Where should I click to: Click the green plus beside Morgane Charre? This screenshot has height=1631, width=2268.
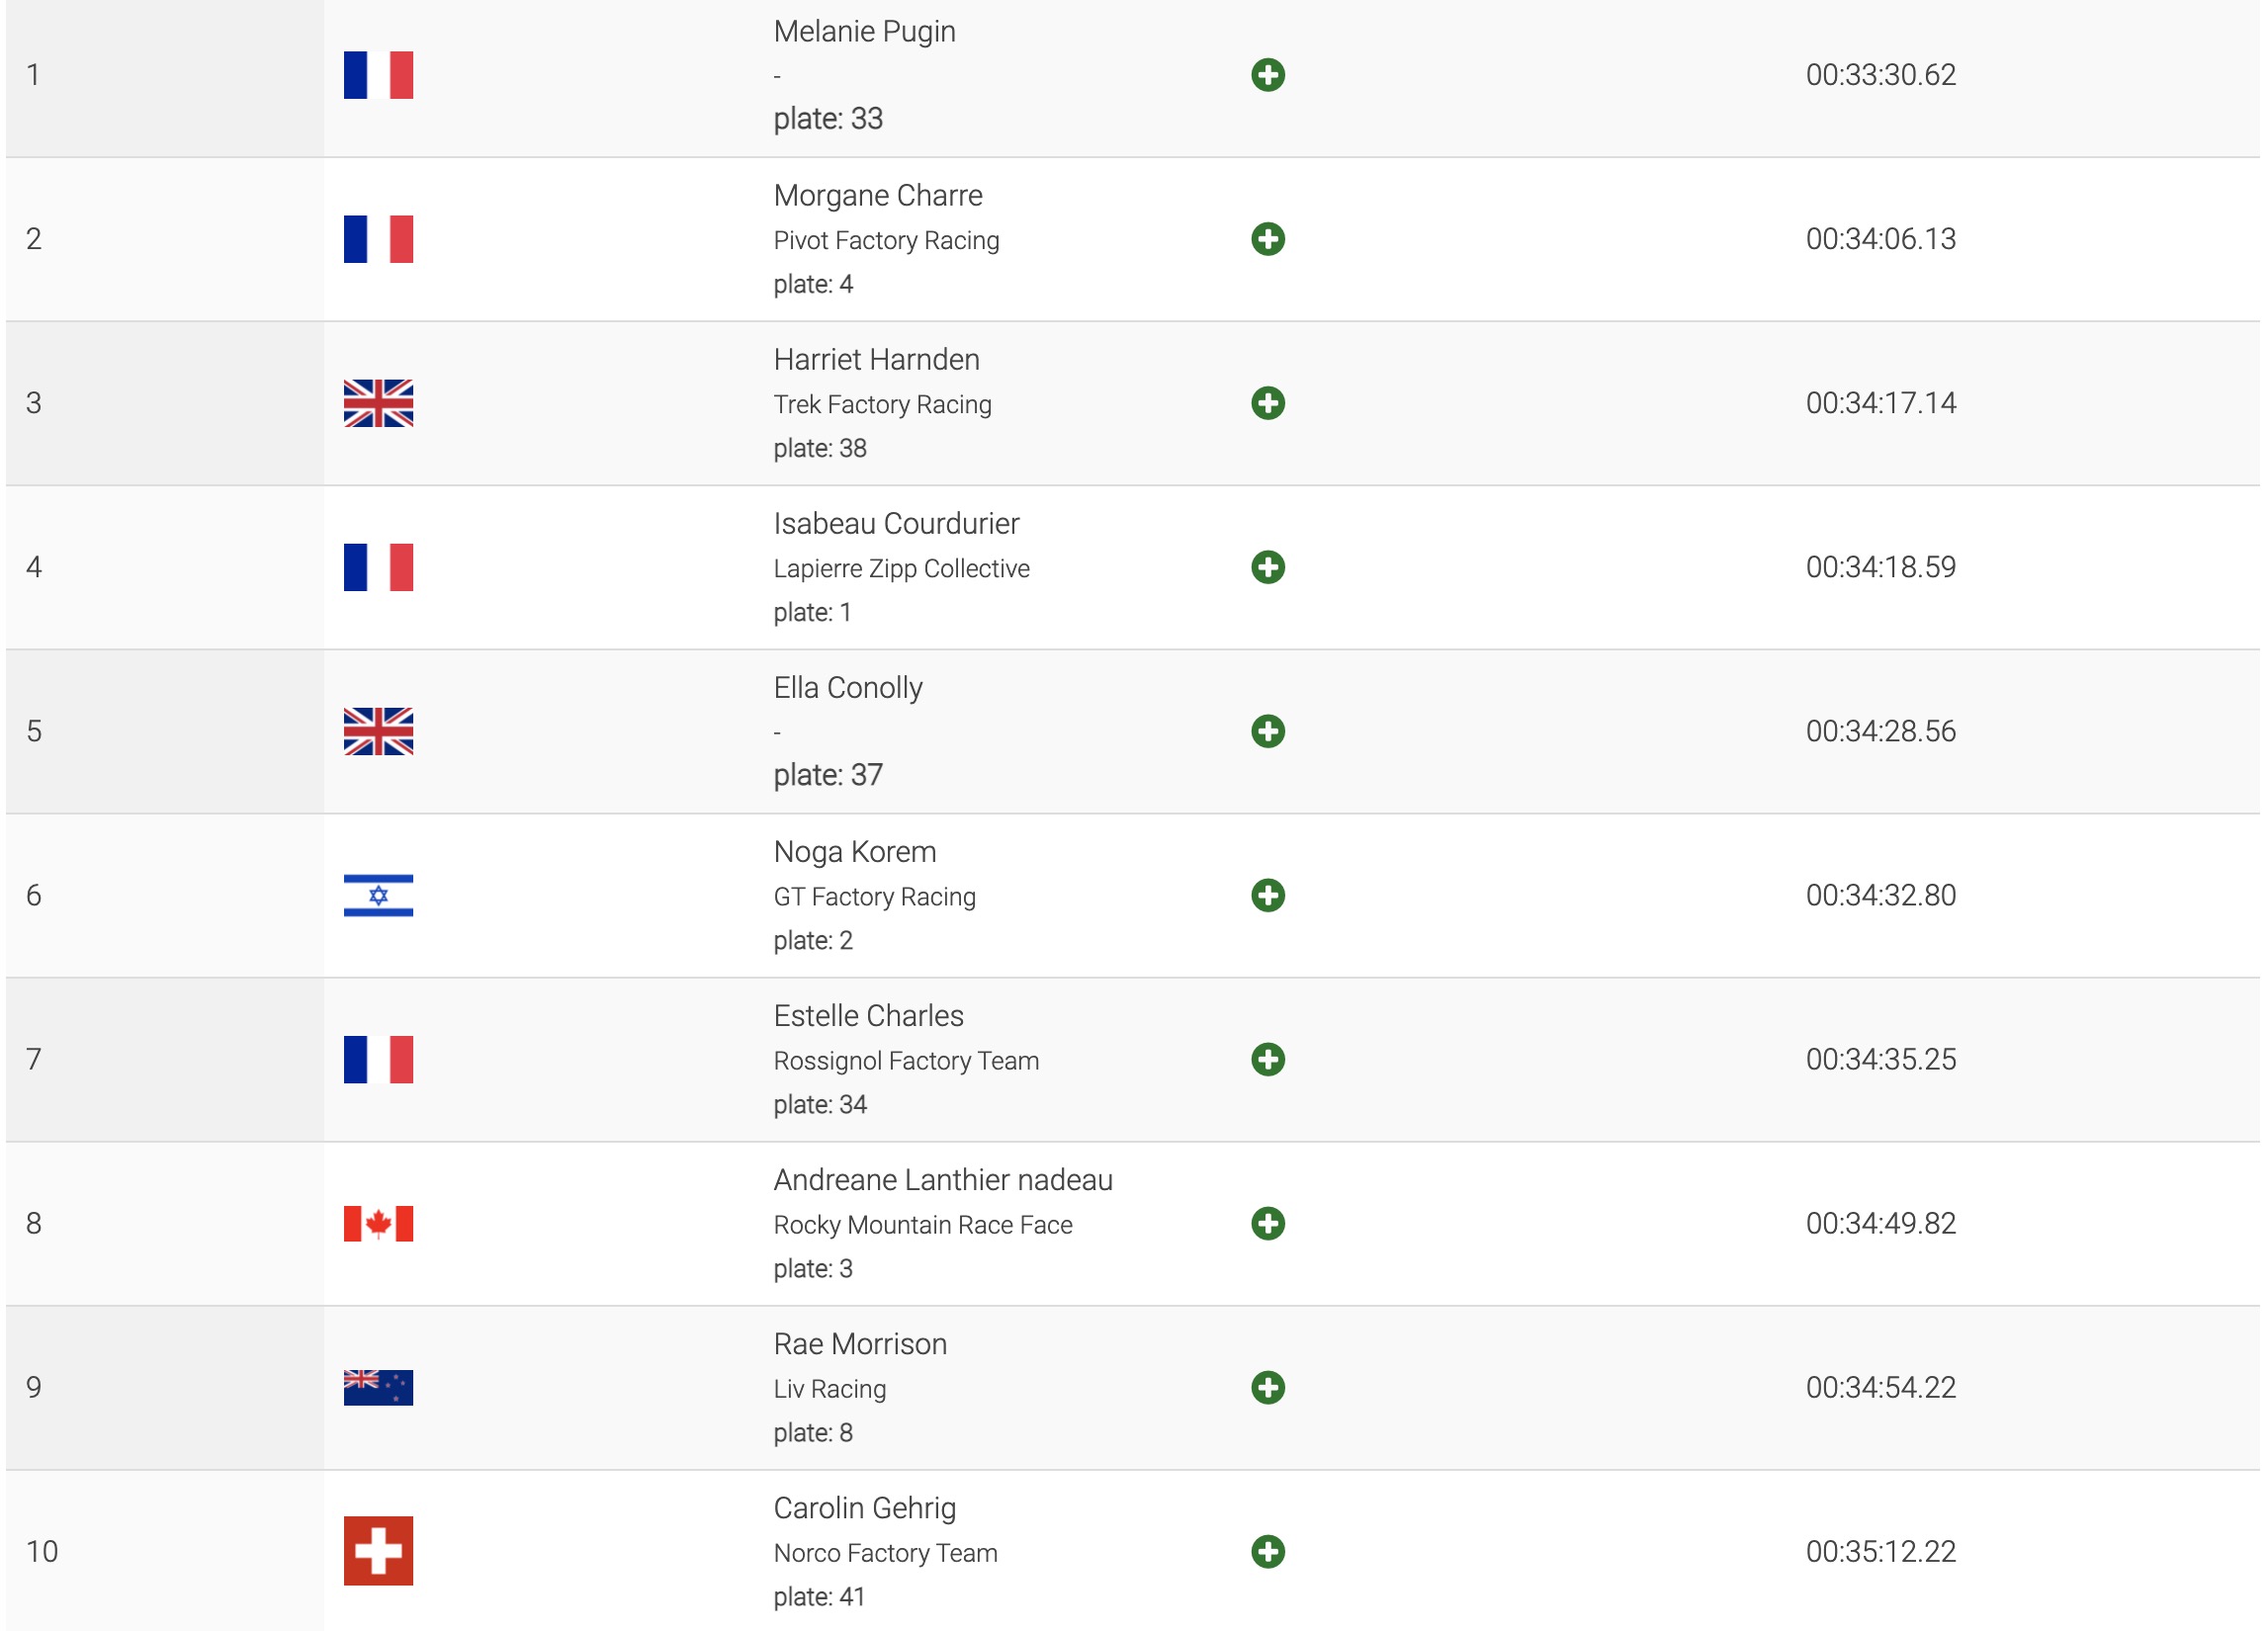(x=1267, y=239)
